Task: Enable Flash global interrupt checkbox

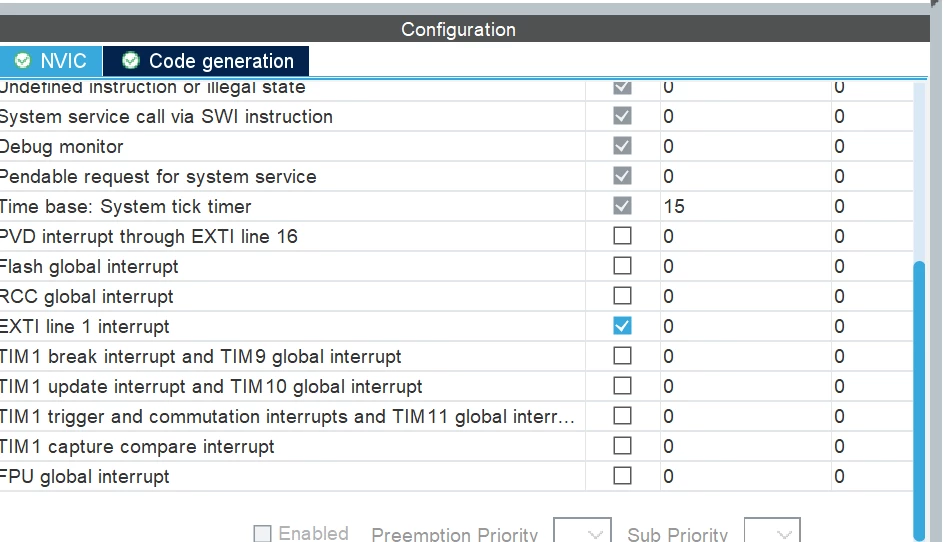Action: (622, 266)
